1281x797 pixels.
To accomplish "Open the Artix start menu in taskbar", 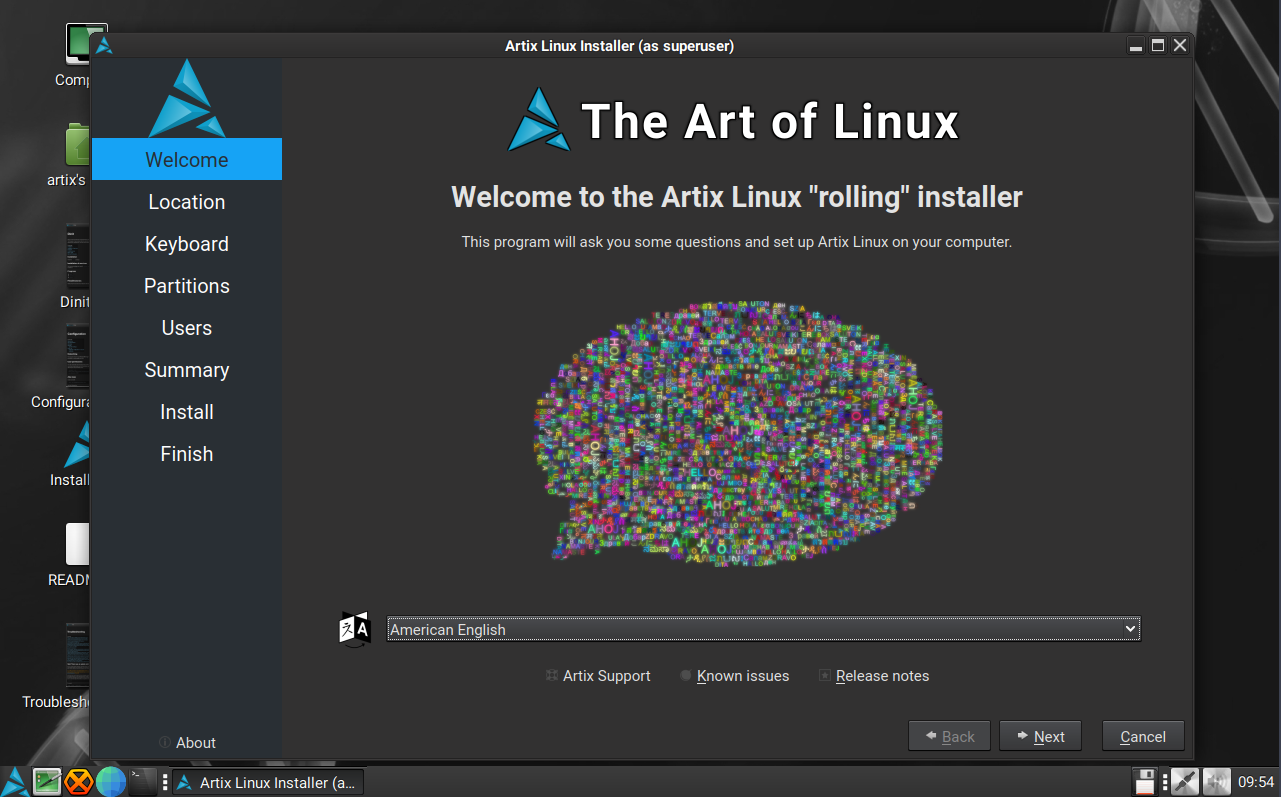I will [x=16, y=781].
